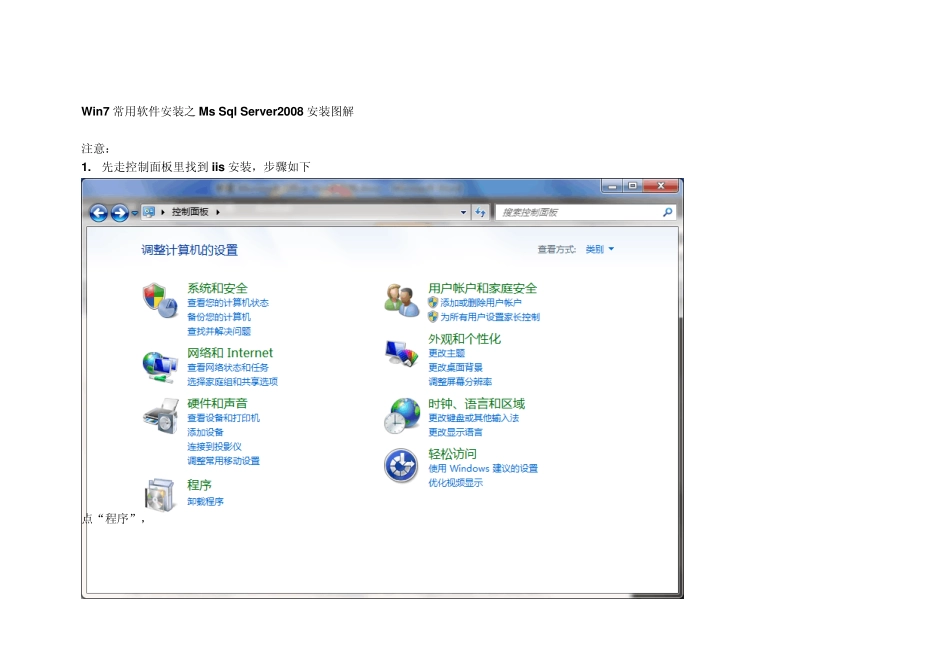Open the 程序 software box icon

pyautogui.click(x=160, y=494)
